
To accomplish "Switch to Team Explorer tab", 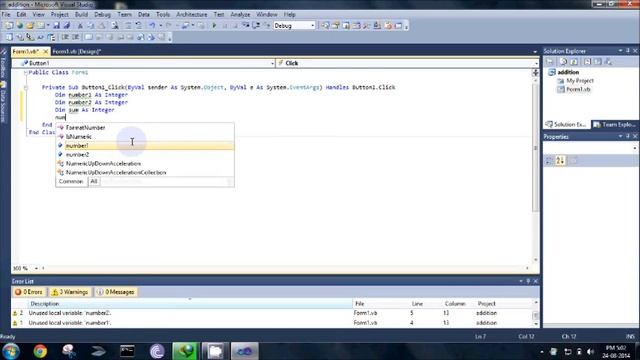I will point(615,124).
